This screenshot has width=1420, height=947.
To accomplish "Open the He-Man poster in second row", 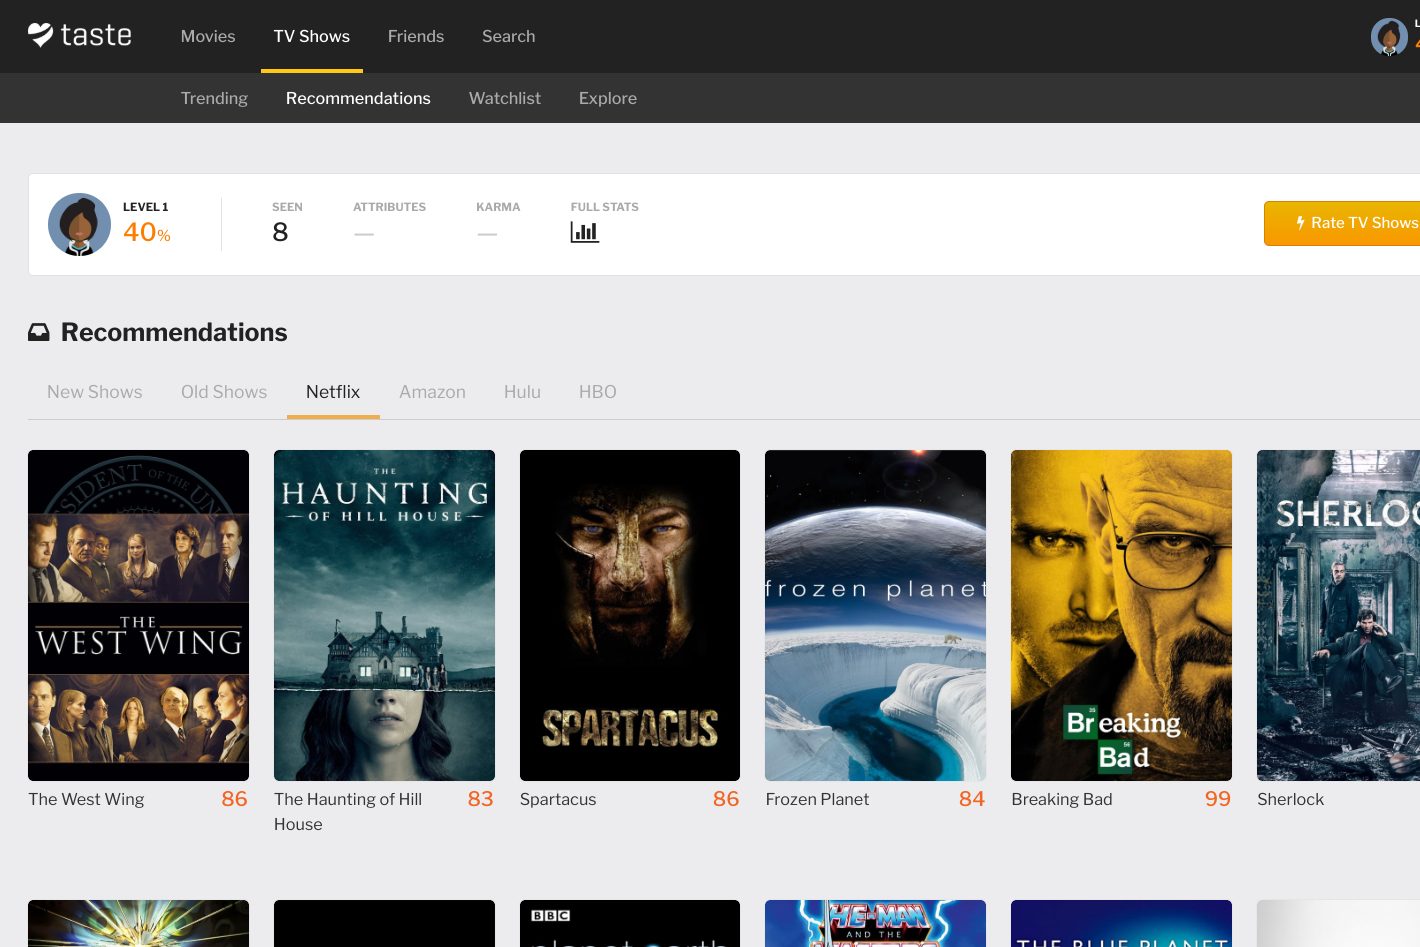I will coord(875,923).
